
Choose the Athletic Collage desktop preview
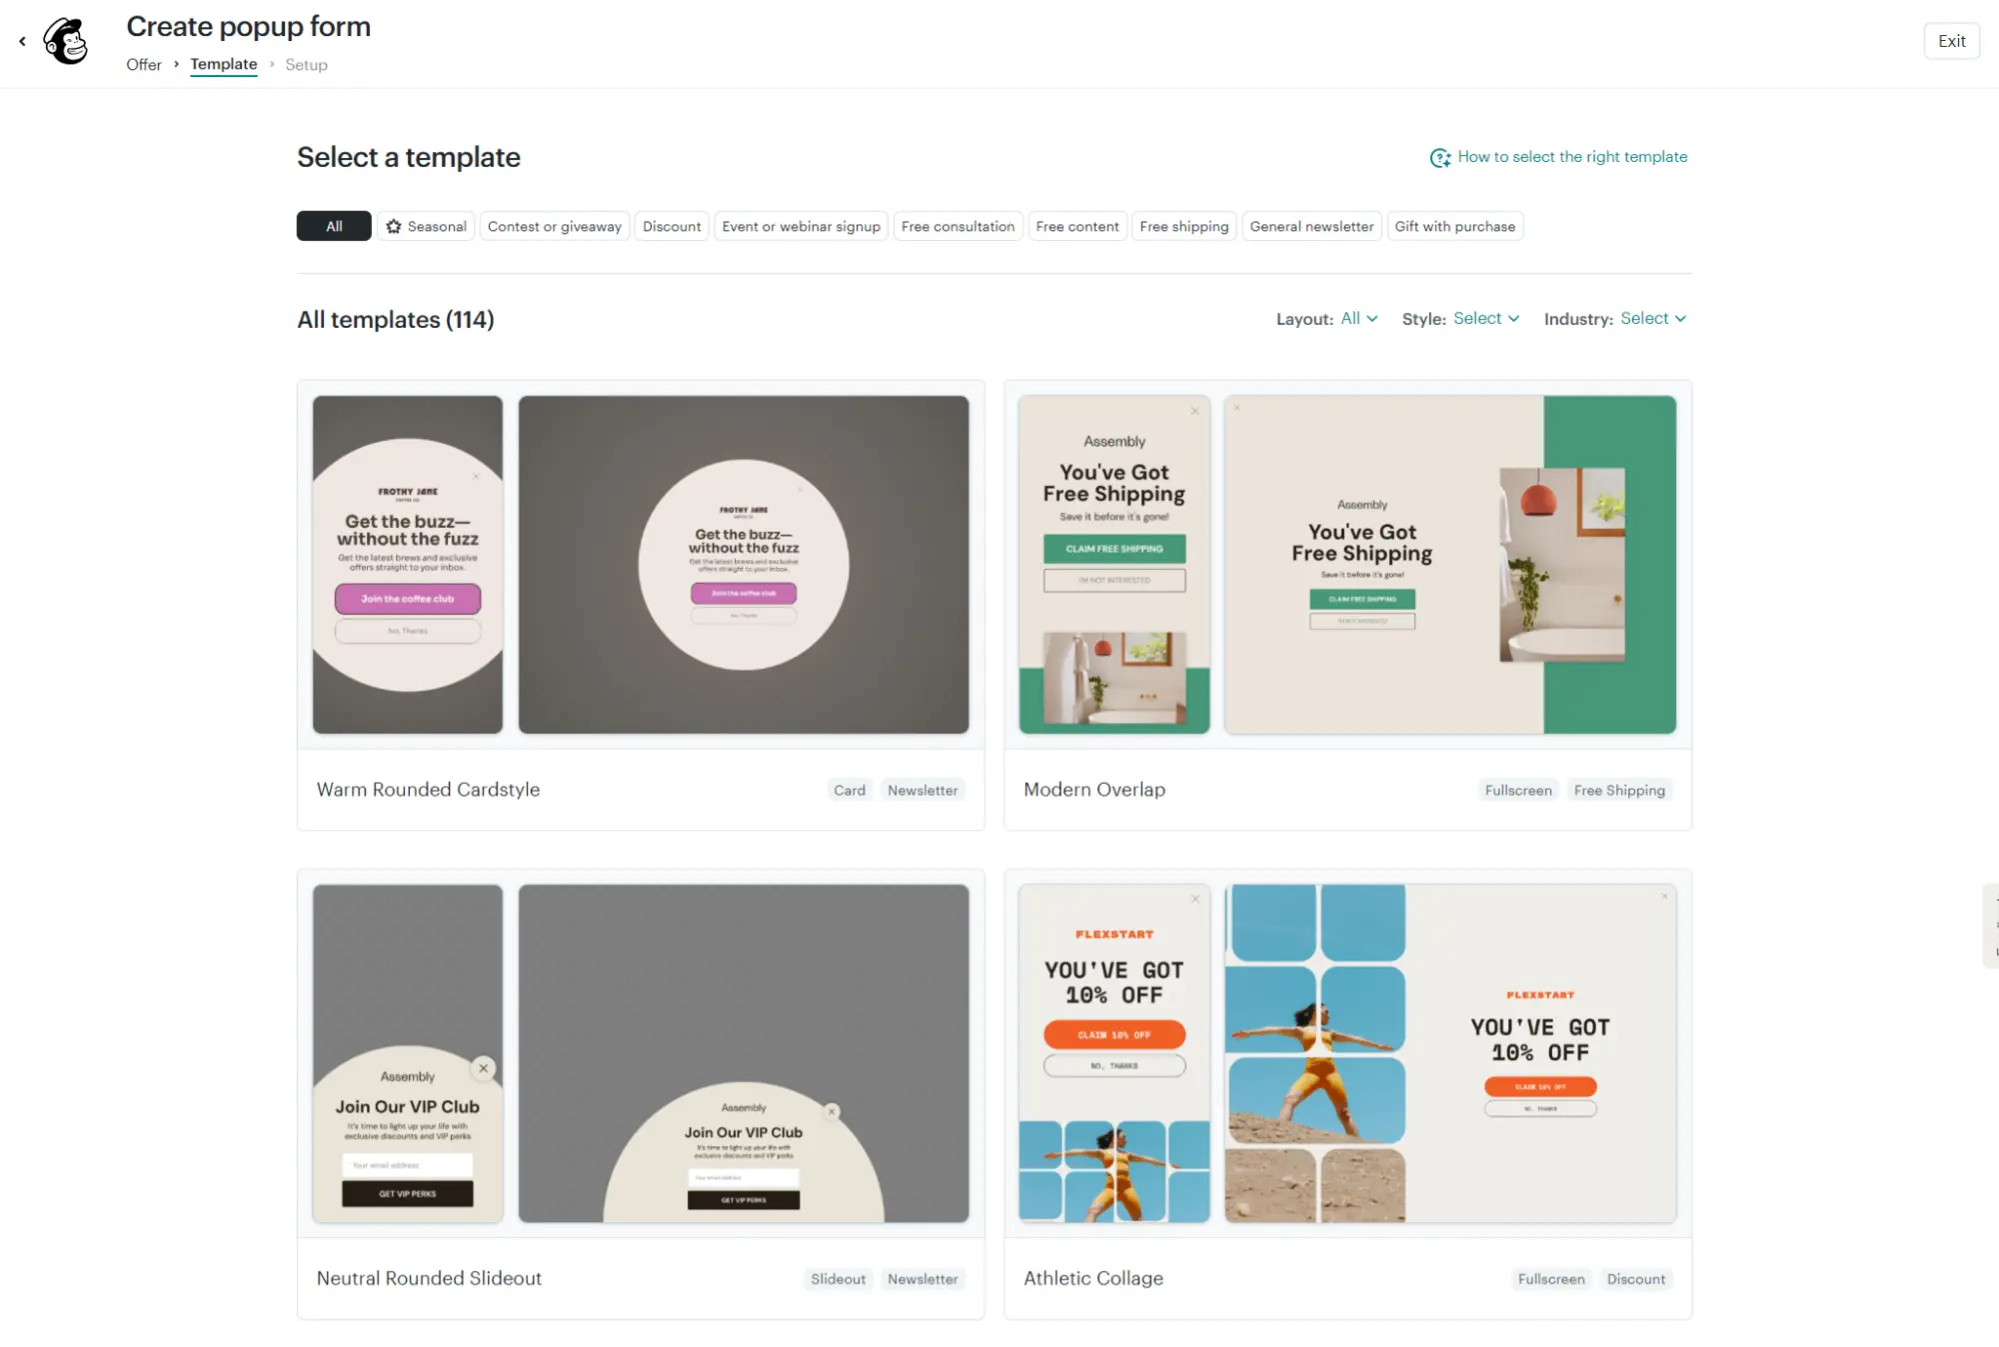tap(1450, 1053)
